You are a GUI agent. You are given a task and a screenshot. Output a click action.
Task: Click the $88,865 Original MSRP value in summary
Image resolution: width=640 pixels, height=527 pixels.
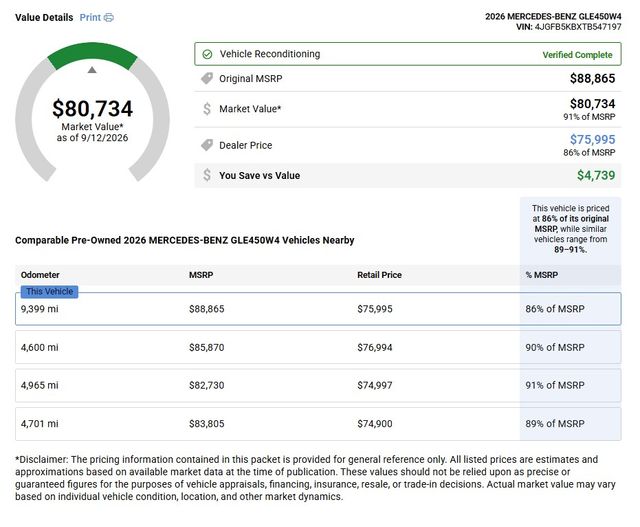[592, 78]
